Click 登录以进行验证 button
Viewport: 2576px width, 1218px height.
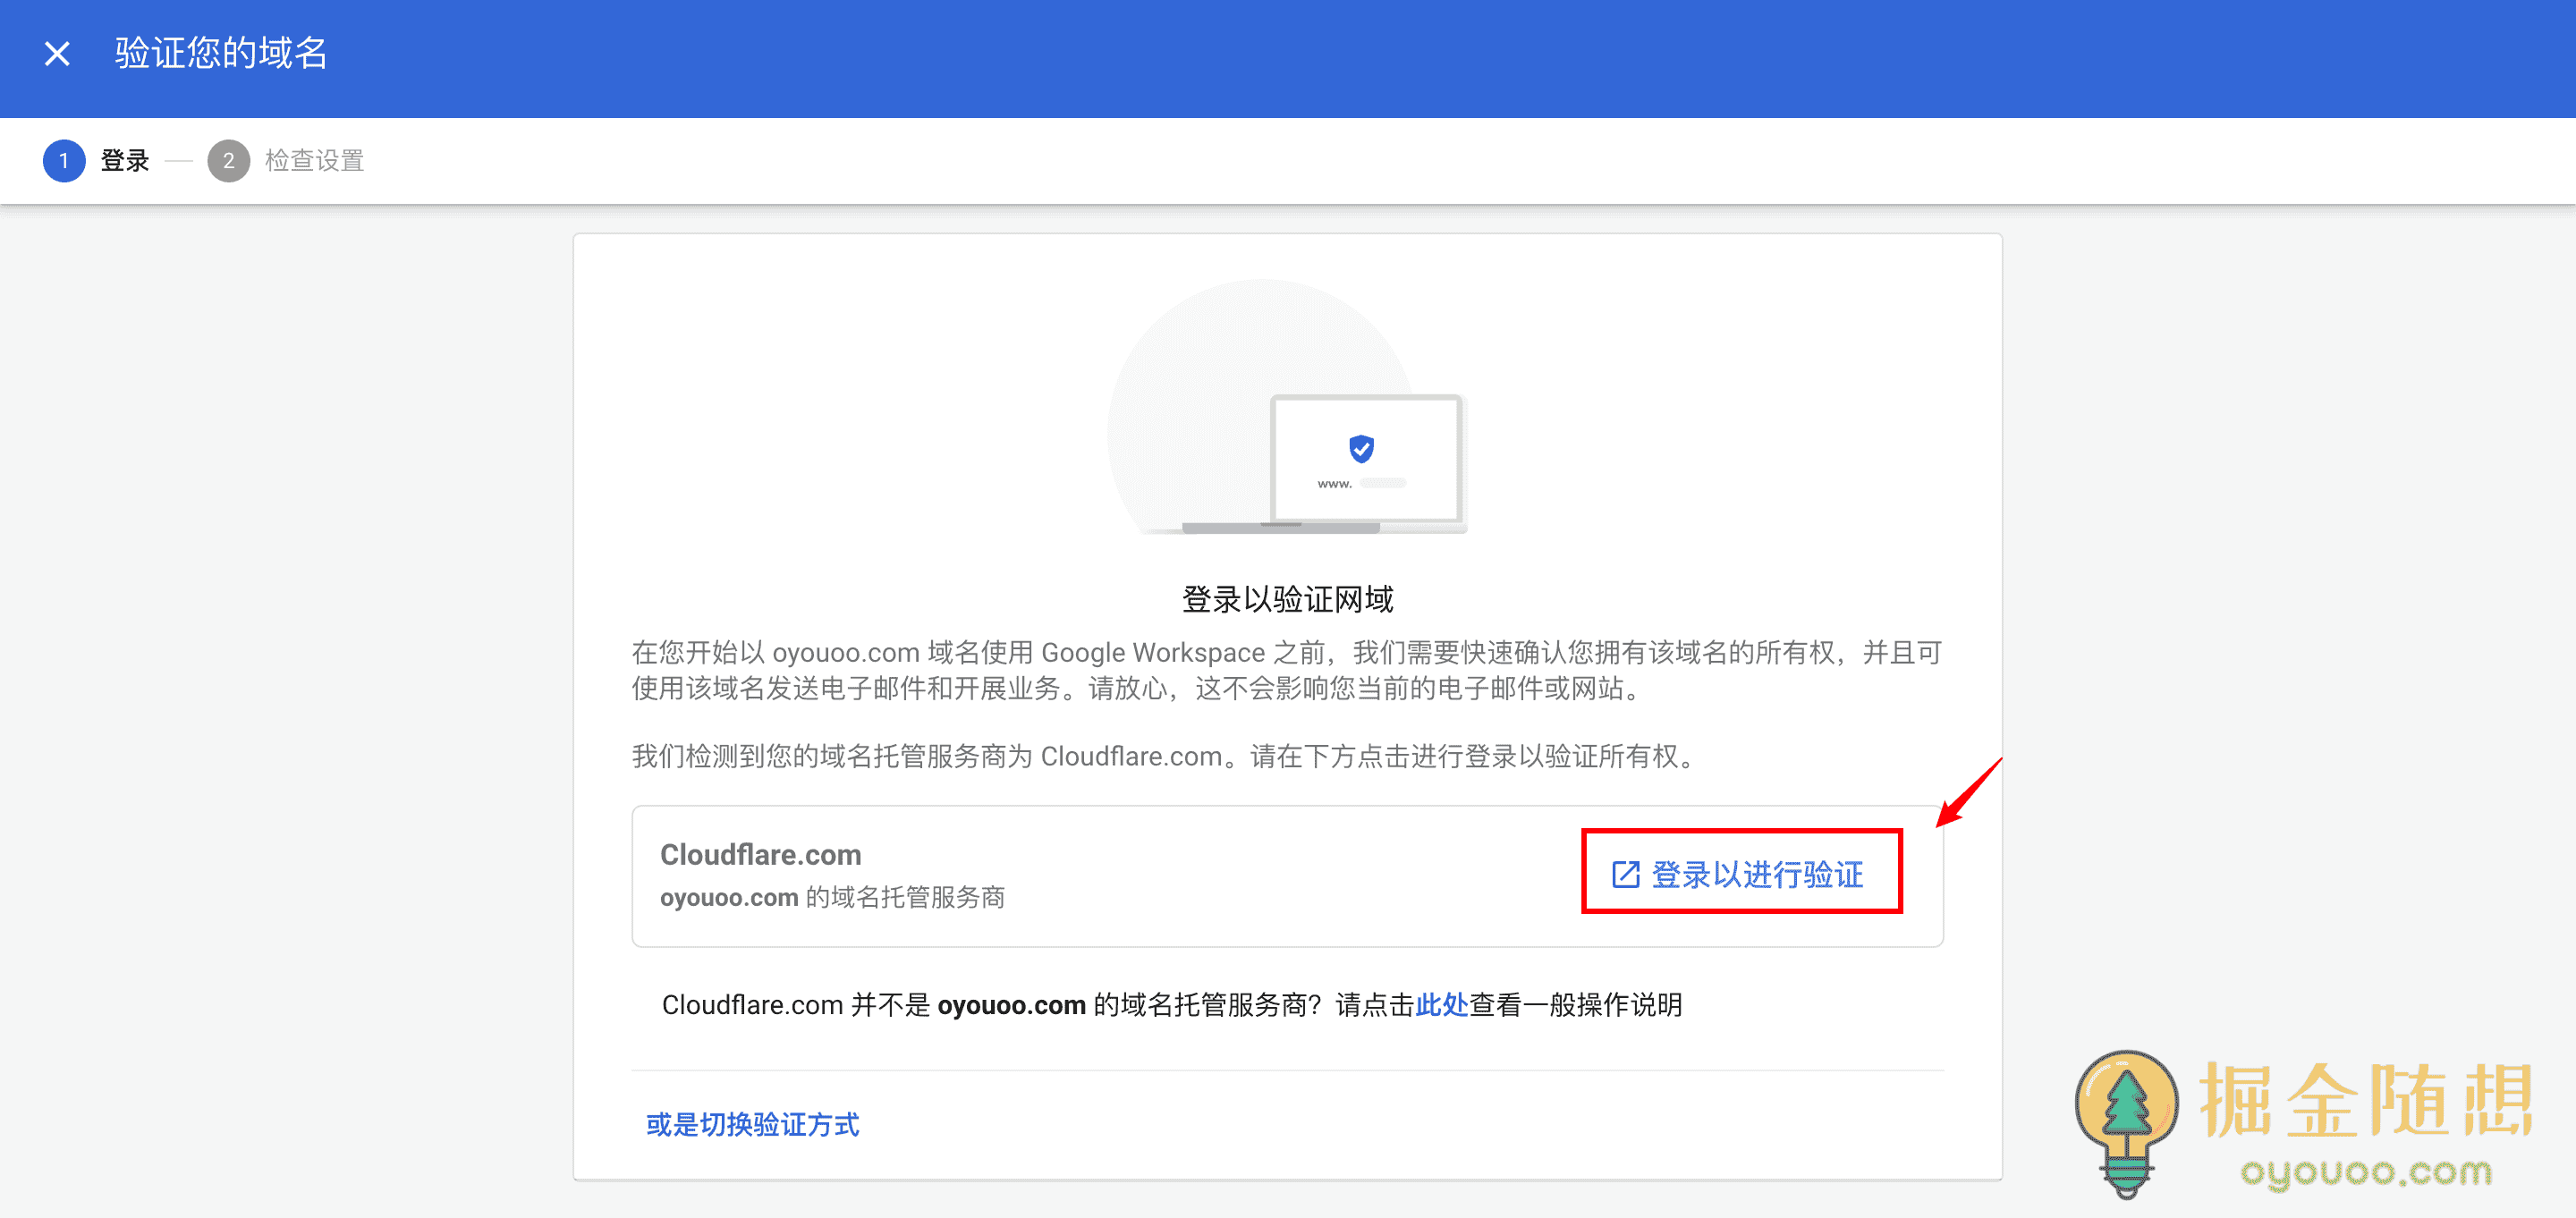(1741, 873)
